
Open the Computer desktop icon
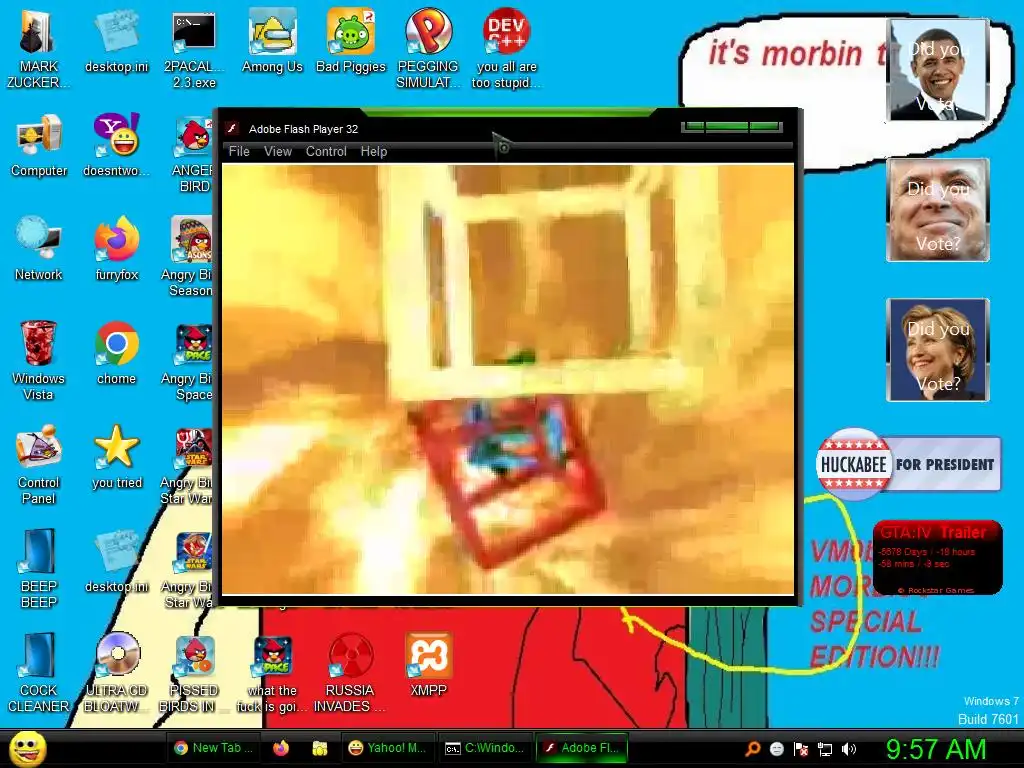(39, 146)
